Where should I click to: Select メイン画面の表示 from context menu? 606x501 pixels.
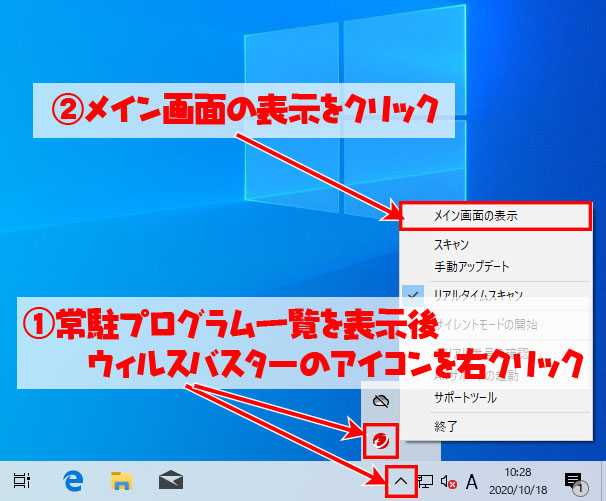click(x=495, y=216)
